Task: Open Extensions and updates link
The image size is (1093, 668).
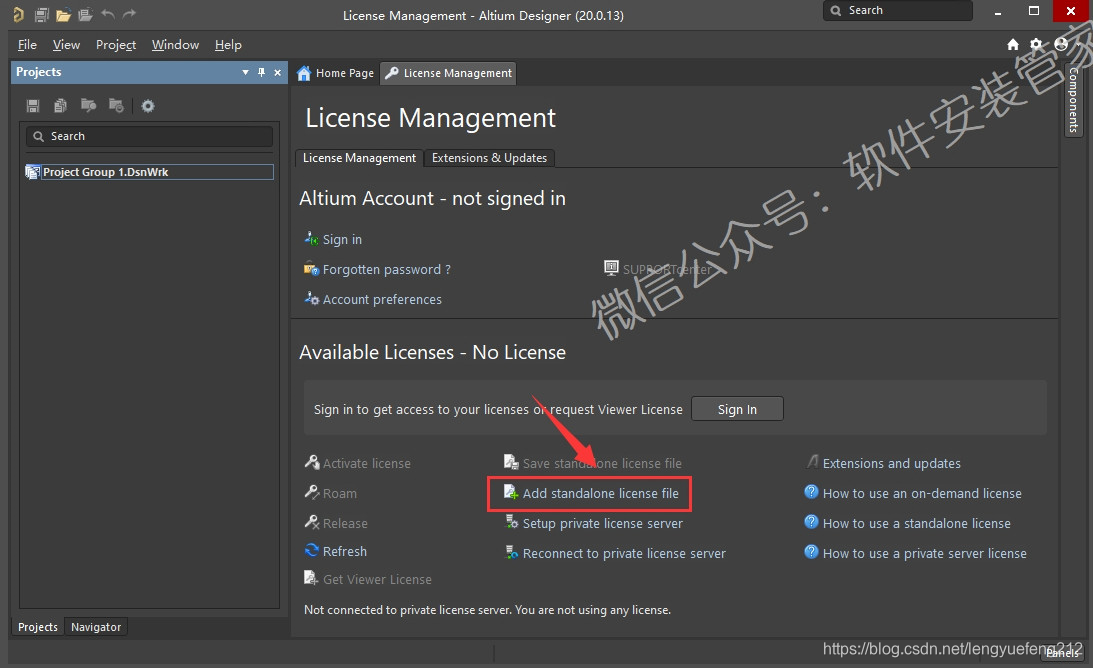Action: pos(892,463)
